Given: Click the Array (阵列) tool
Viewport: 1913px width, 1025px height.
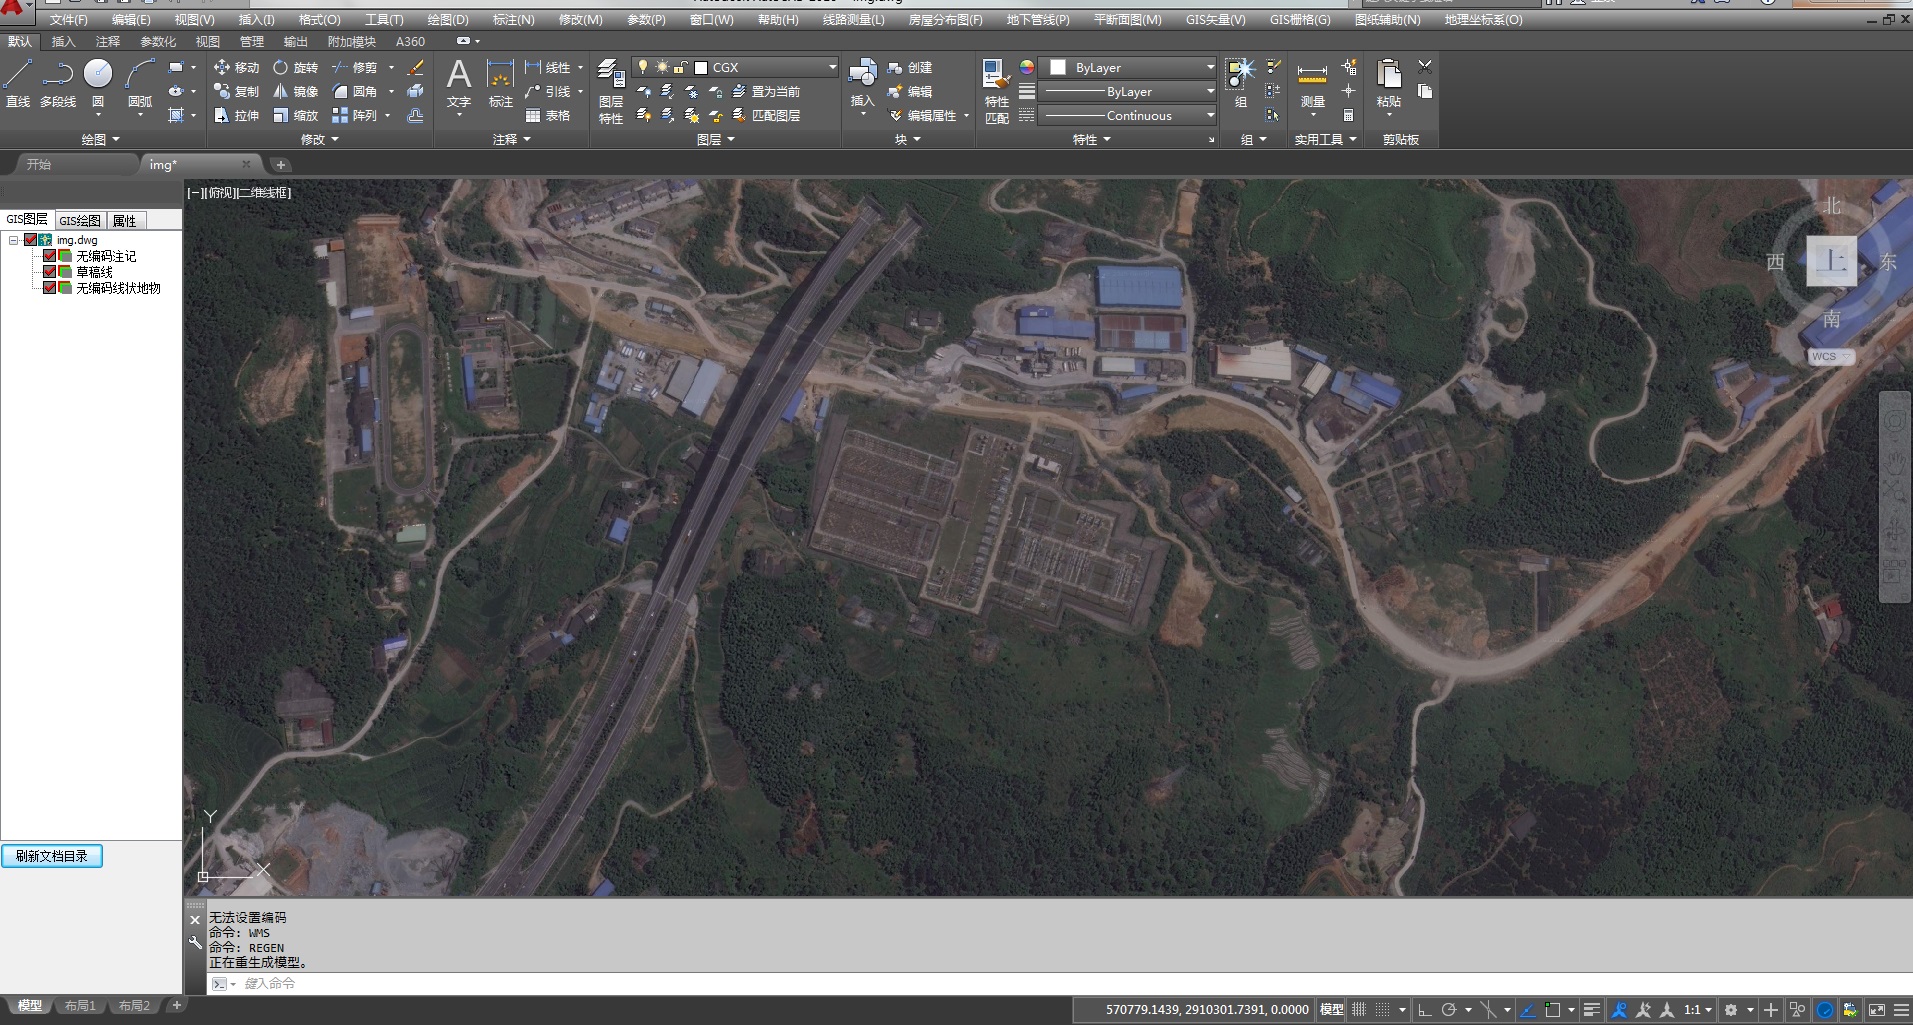Looking at the screenshot, I should (x=354, y=115).
